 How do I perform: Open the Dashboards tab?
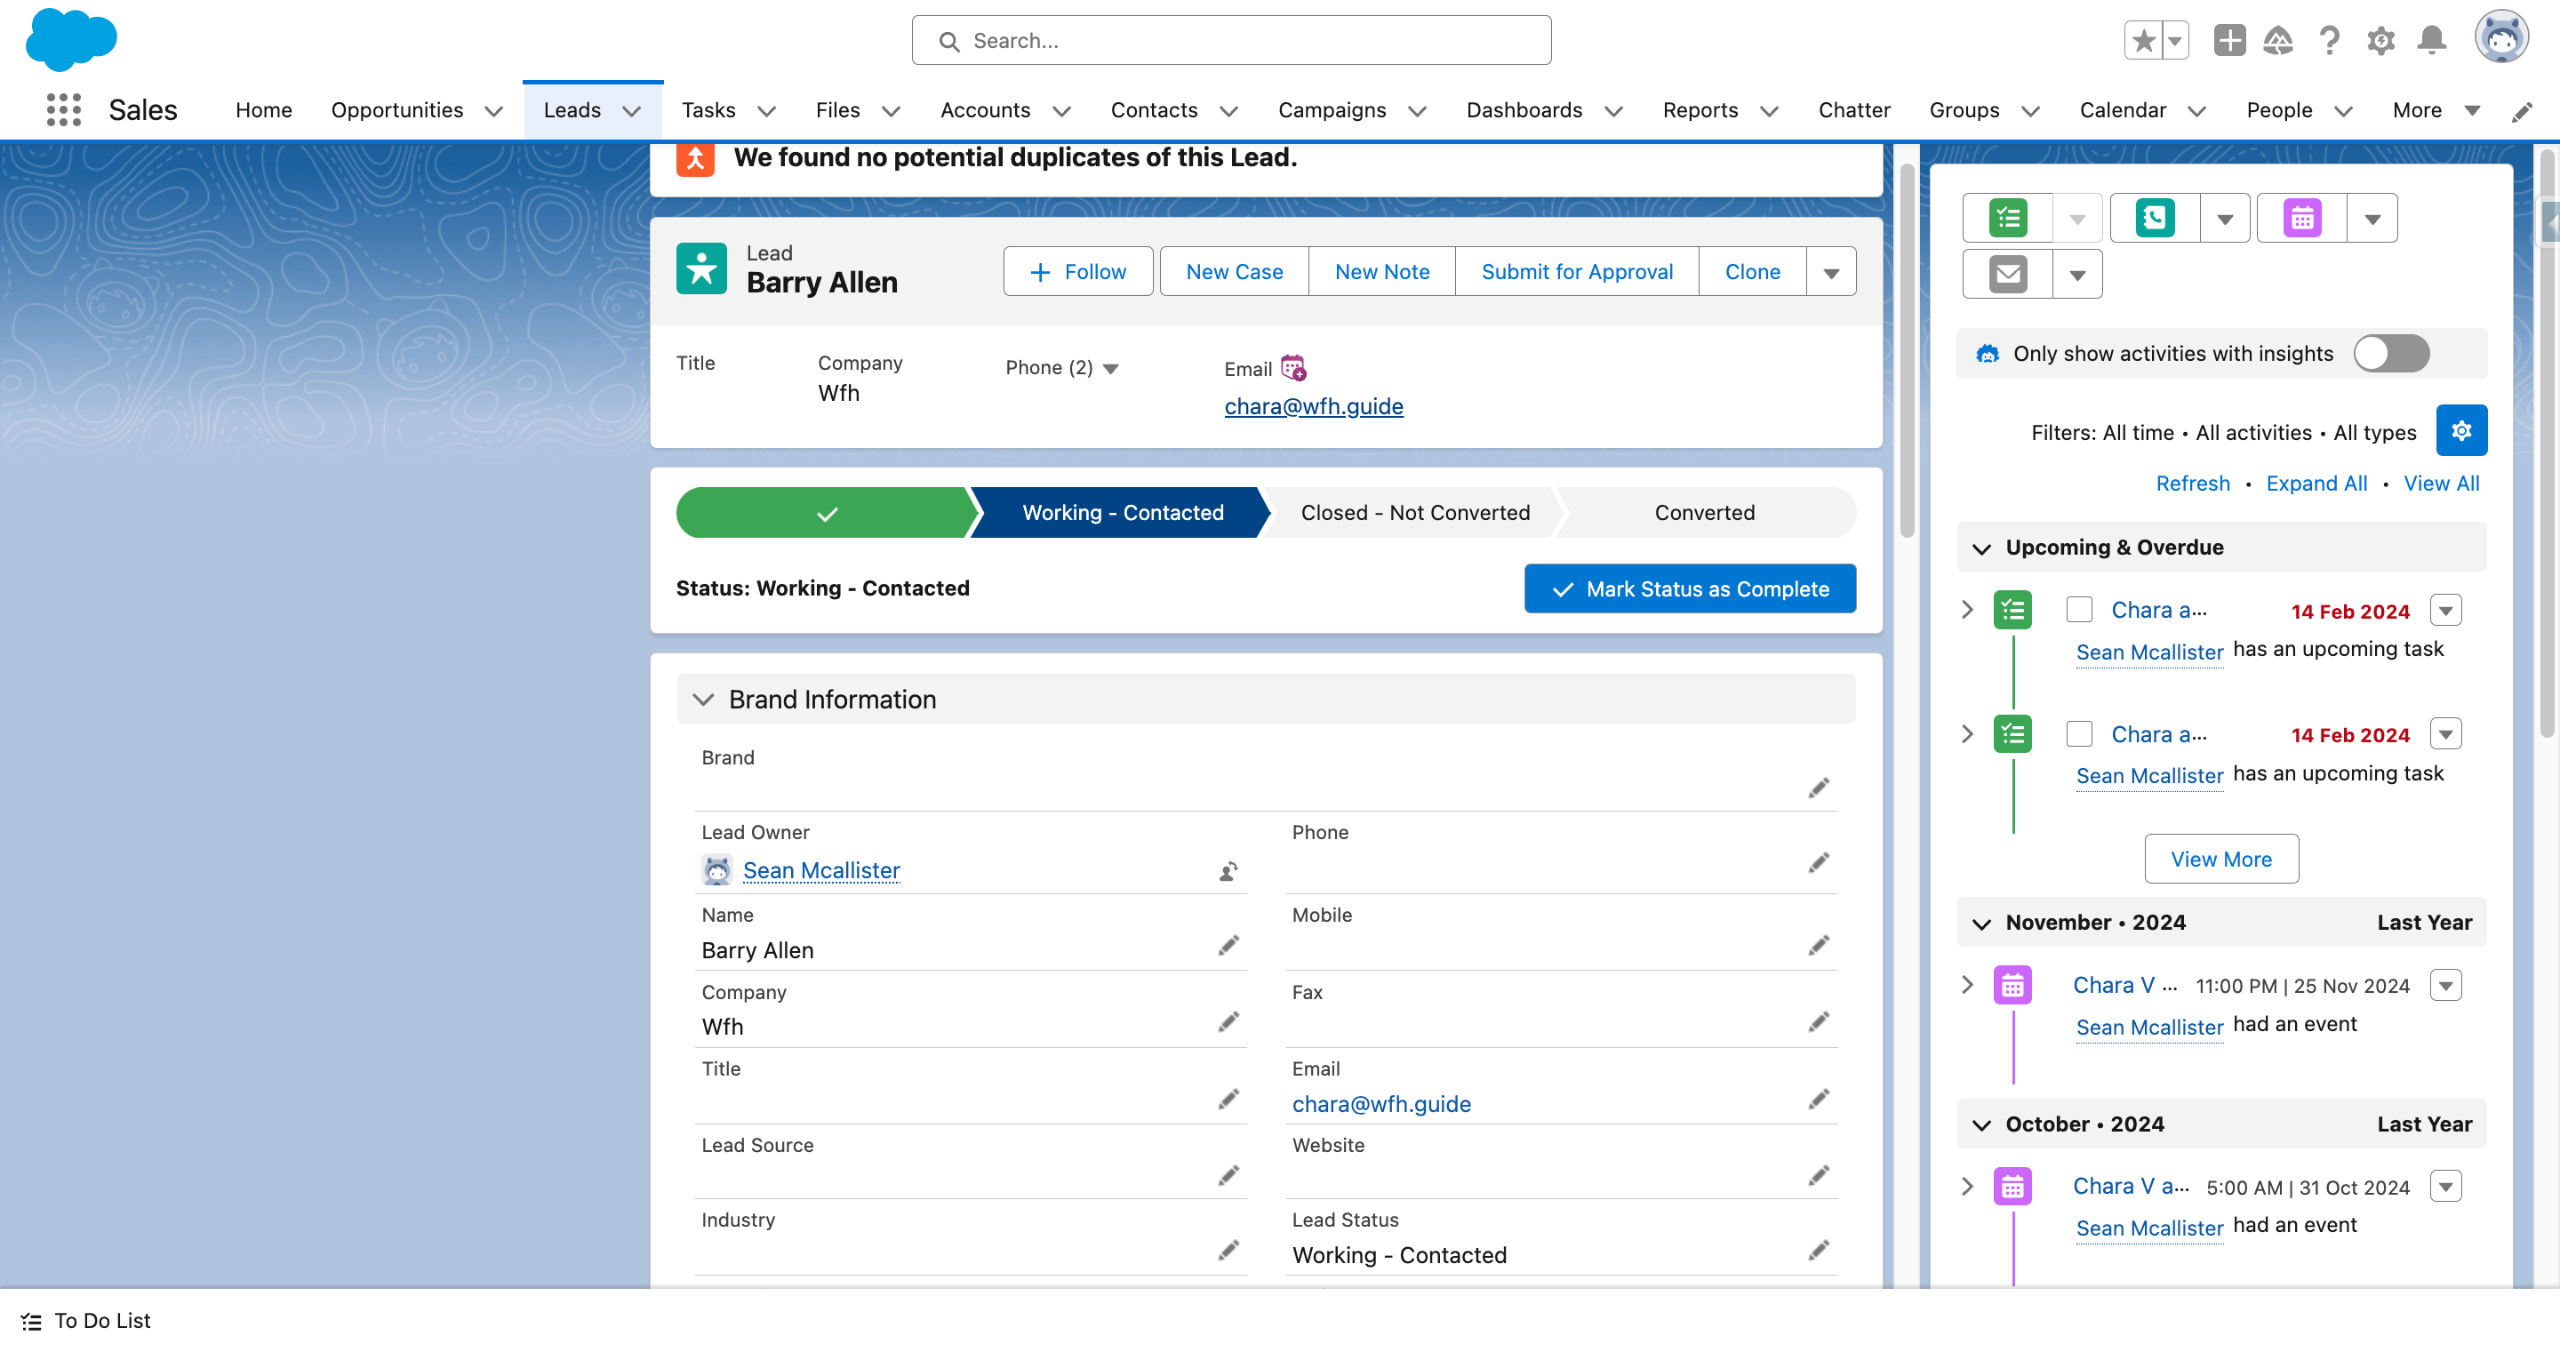pyautogui.click(x=1523, y=110)
